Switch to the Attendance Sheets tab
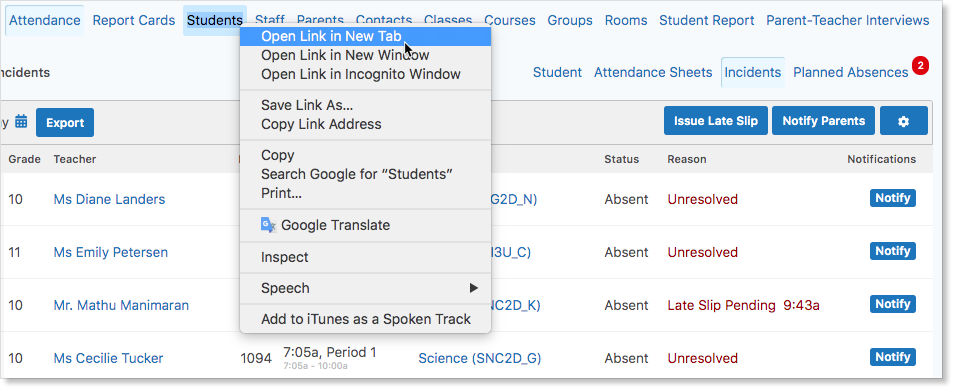 pos(653,72)
